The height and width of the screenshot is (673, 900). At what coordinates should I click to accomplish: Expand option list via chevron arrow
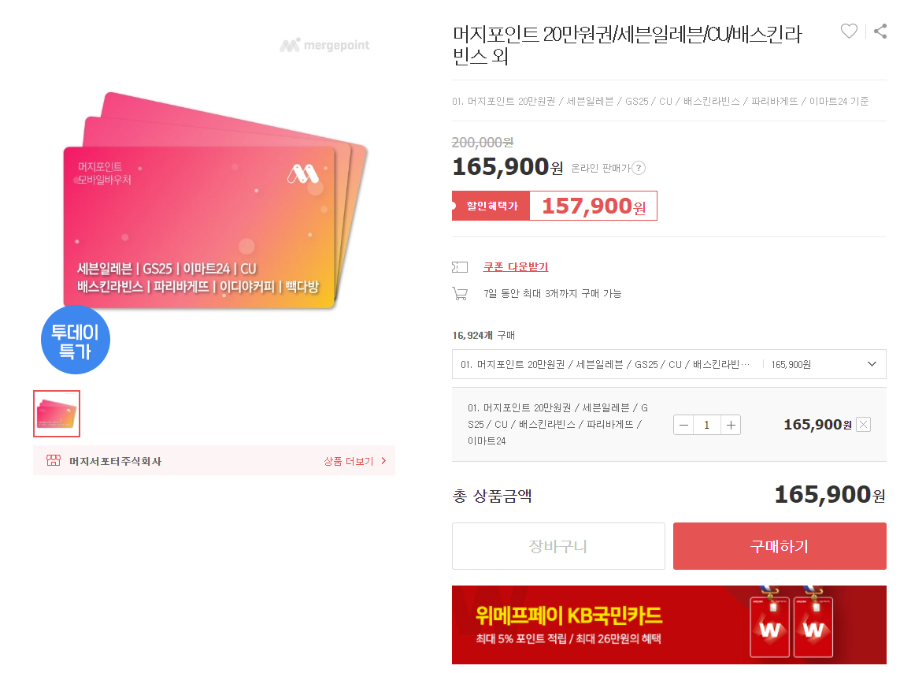click(872, 364)
